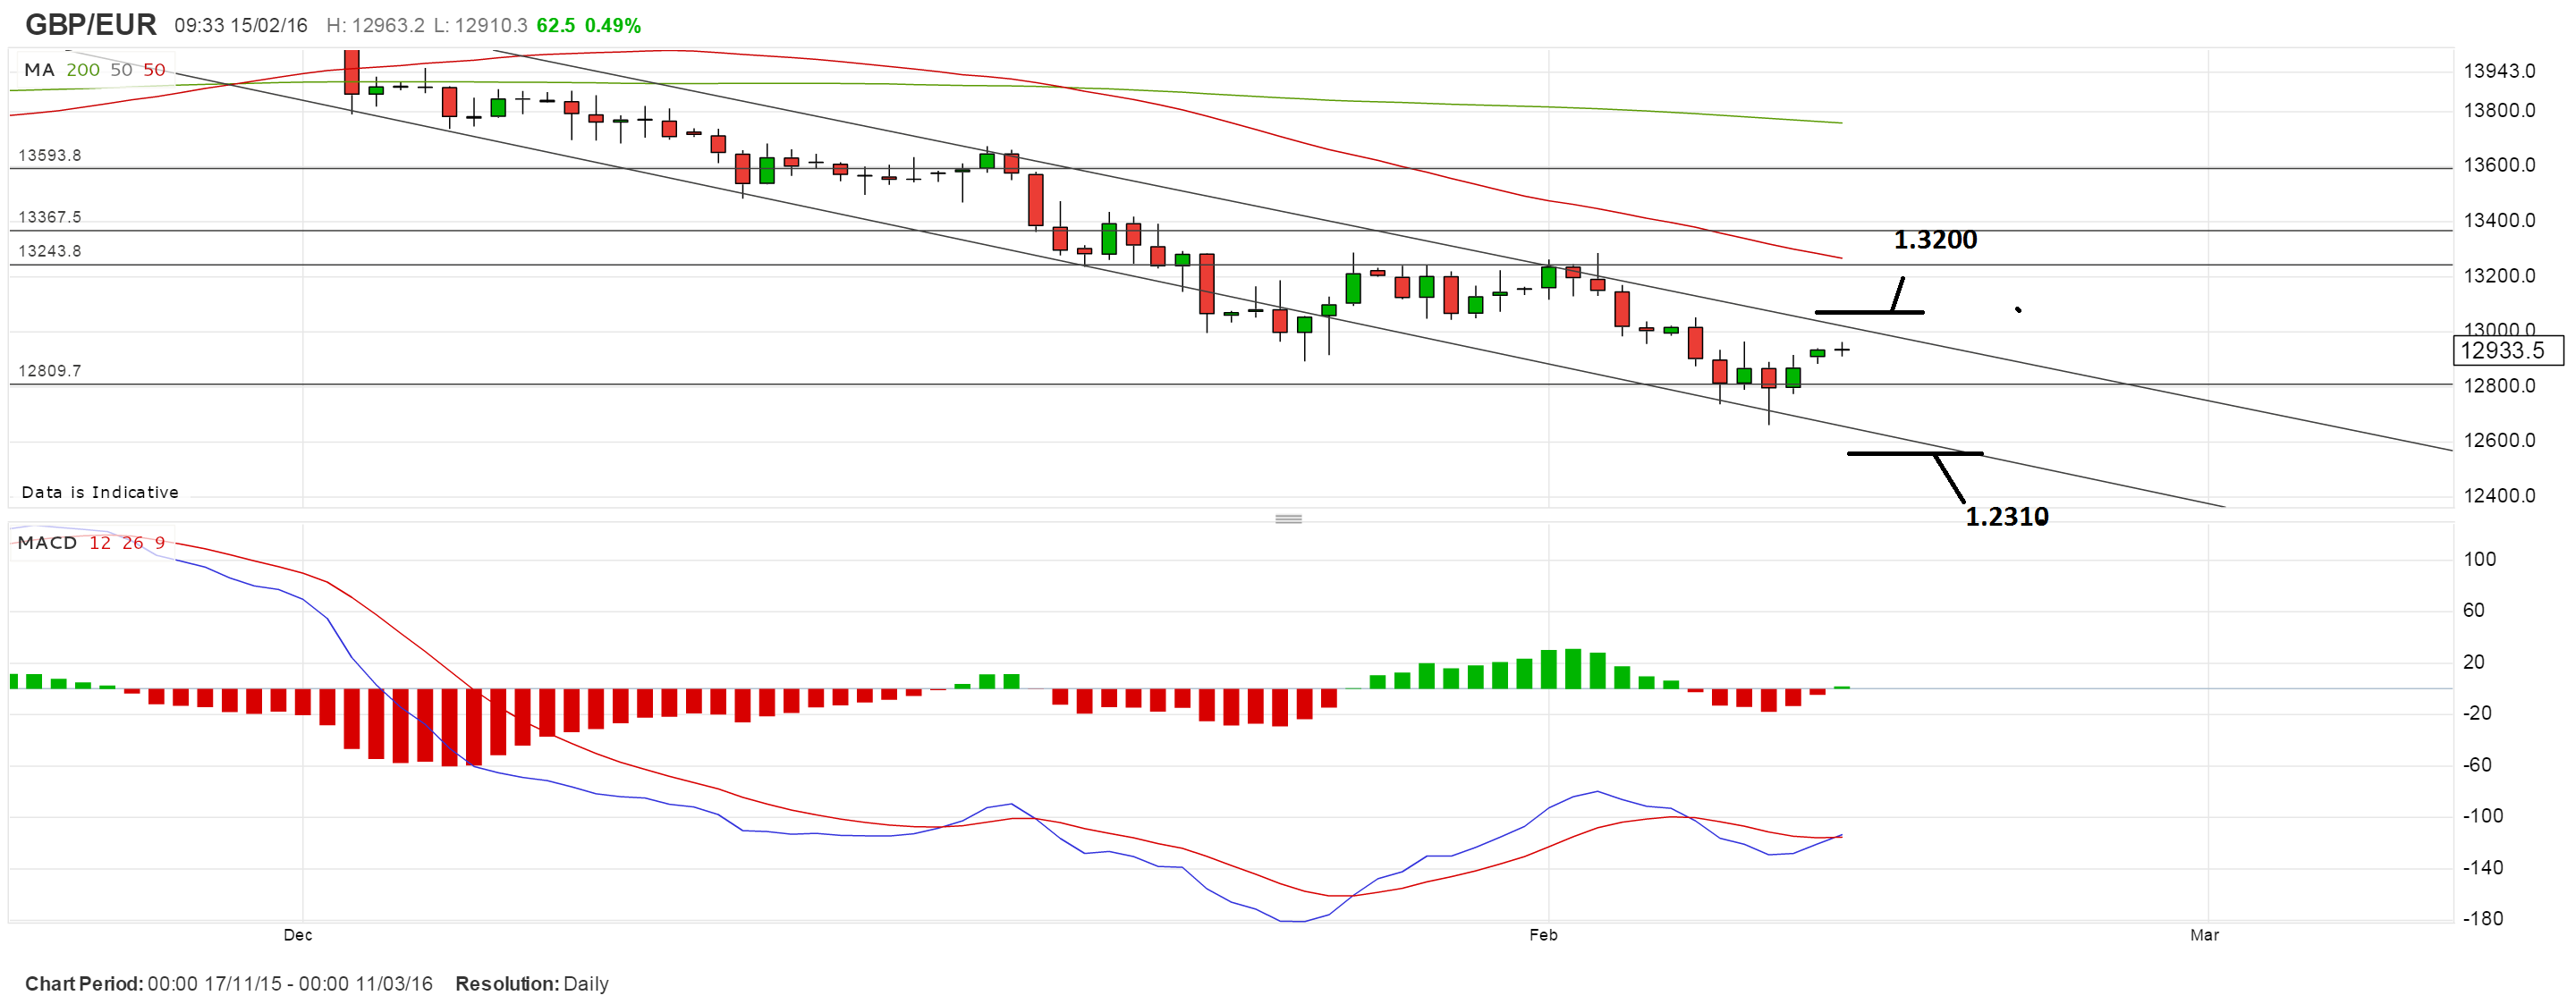The image size is (2576, 1004).
Task: Select the 1.2310 target annotation
Action: coord(2006,516)
